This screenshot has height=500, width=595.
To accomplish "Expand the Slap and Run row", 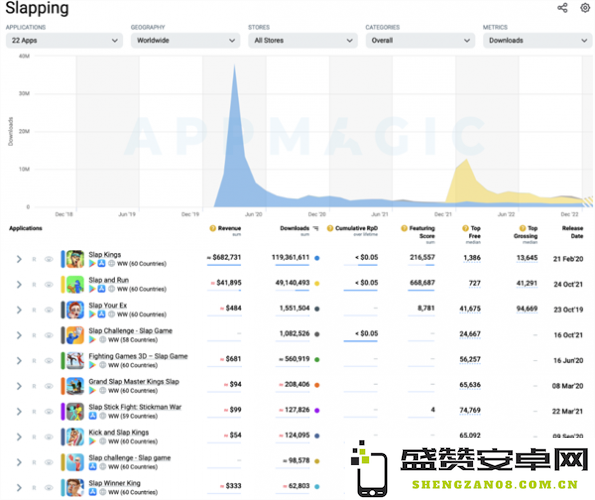I will pos(19,285).
